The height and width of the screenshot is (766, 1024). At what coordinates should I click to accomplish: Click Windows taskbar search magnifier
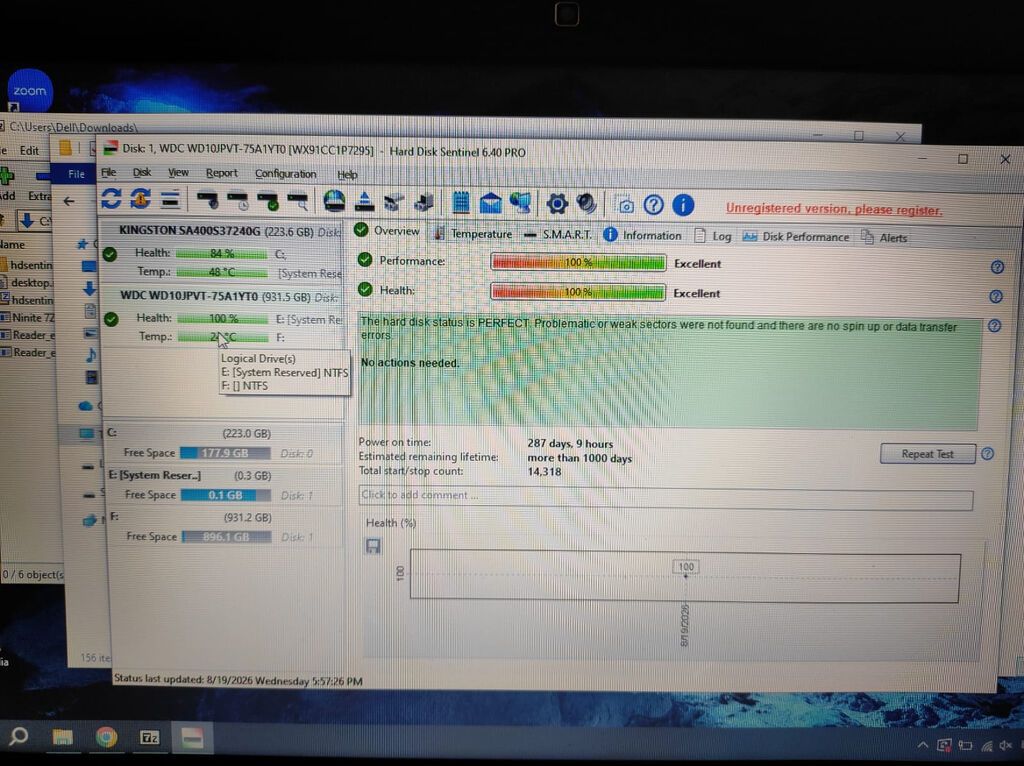(x=18, y=737)
